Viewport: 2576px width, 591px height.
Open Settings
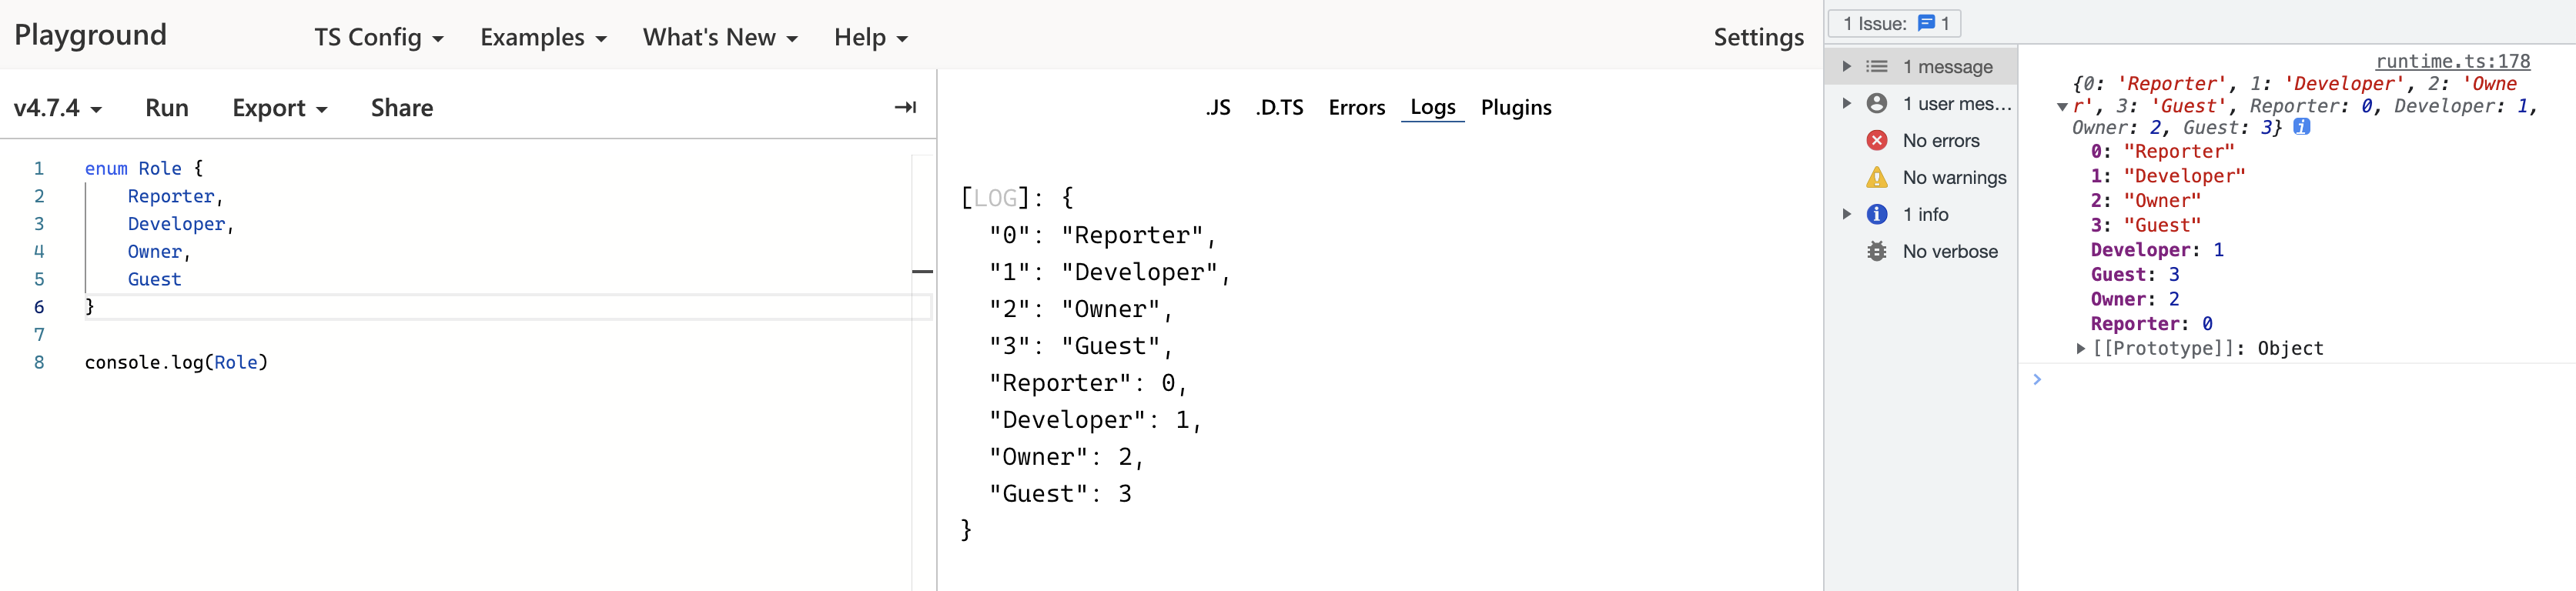tap(1758, 38)
